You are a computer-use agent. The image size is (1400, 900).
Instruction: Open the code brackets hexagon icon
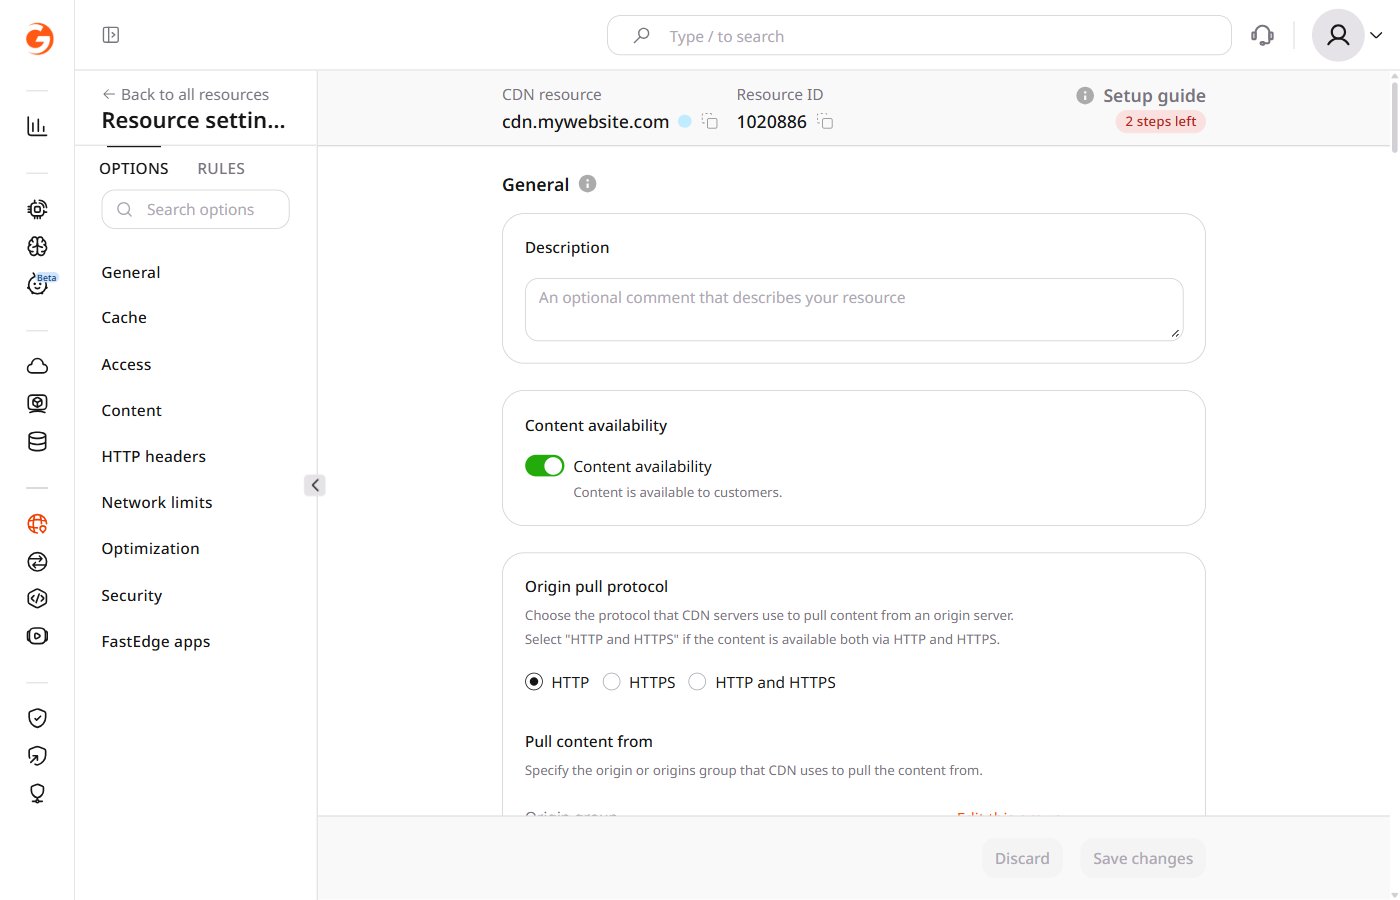coord(37,598)
